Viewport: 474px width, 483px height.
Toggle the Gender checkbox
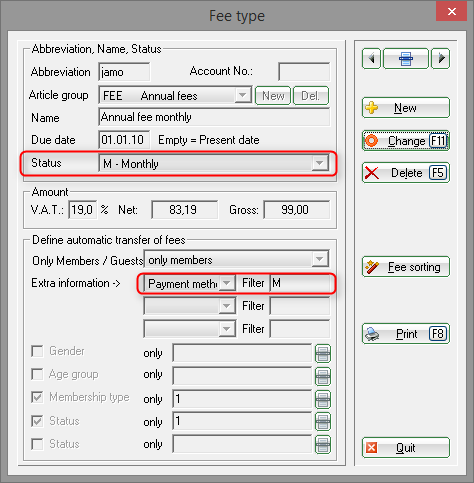37,351
